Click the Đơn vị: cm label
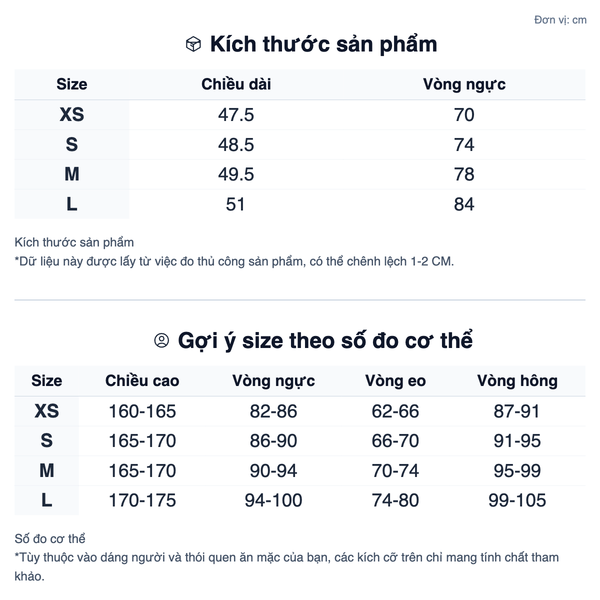This screenshot has height=600, width=600. (x=560, y=20)
